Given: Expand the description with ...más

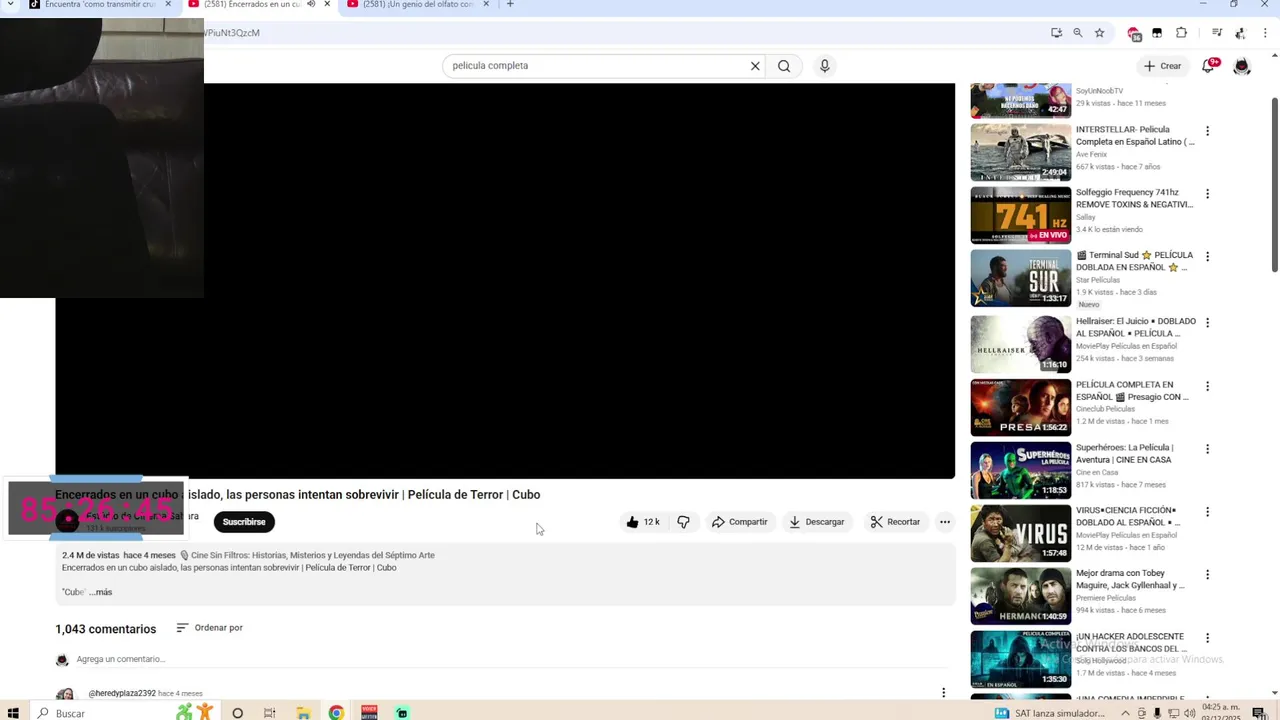Looking at the screenshot, I should 100,592.
